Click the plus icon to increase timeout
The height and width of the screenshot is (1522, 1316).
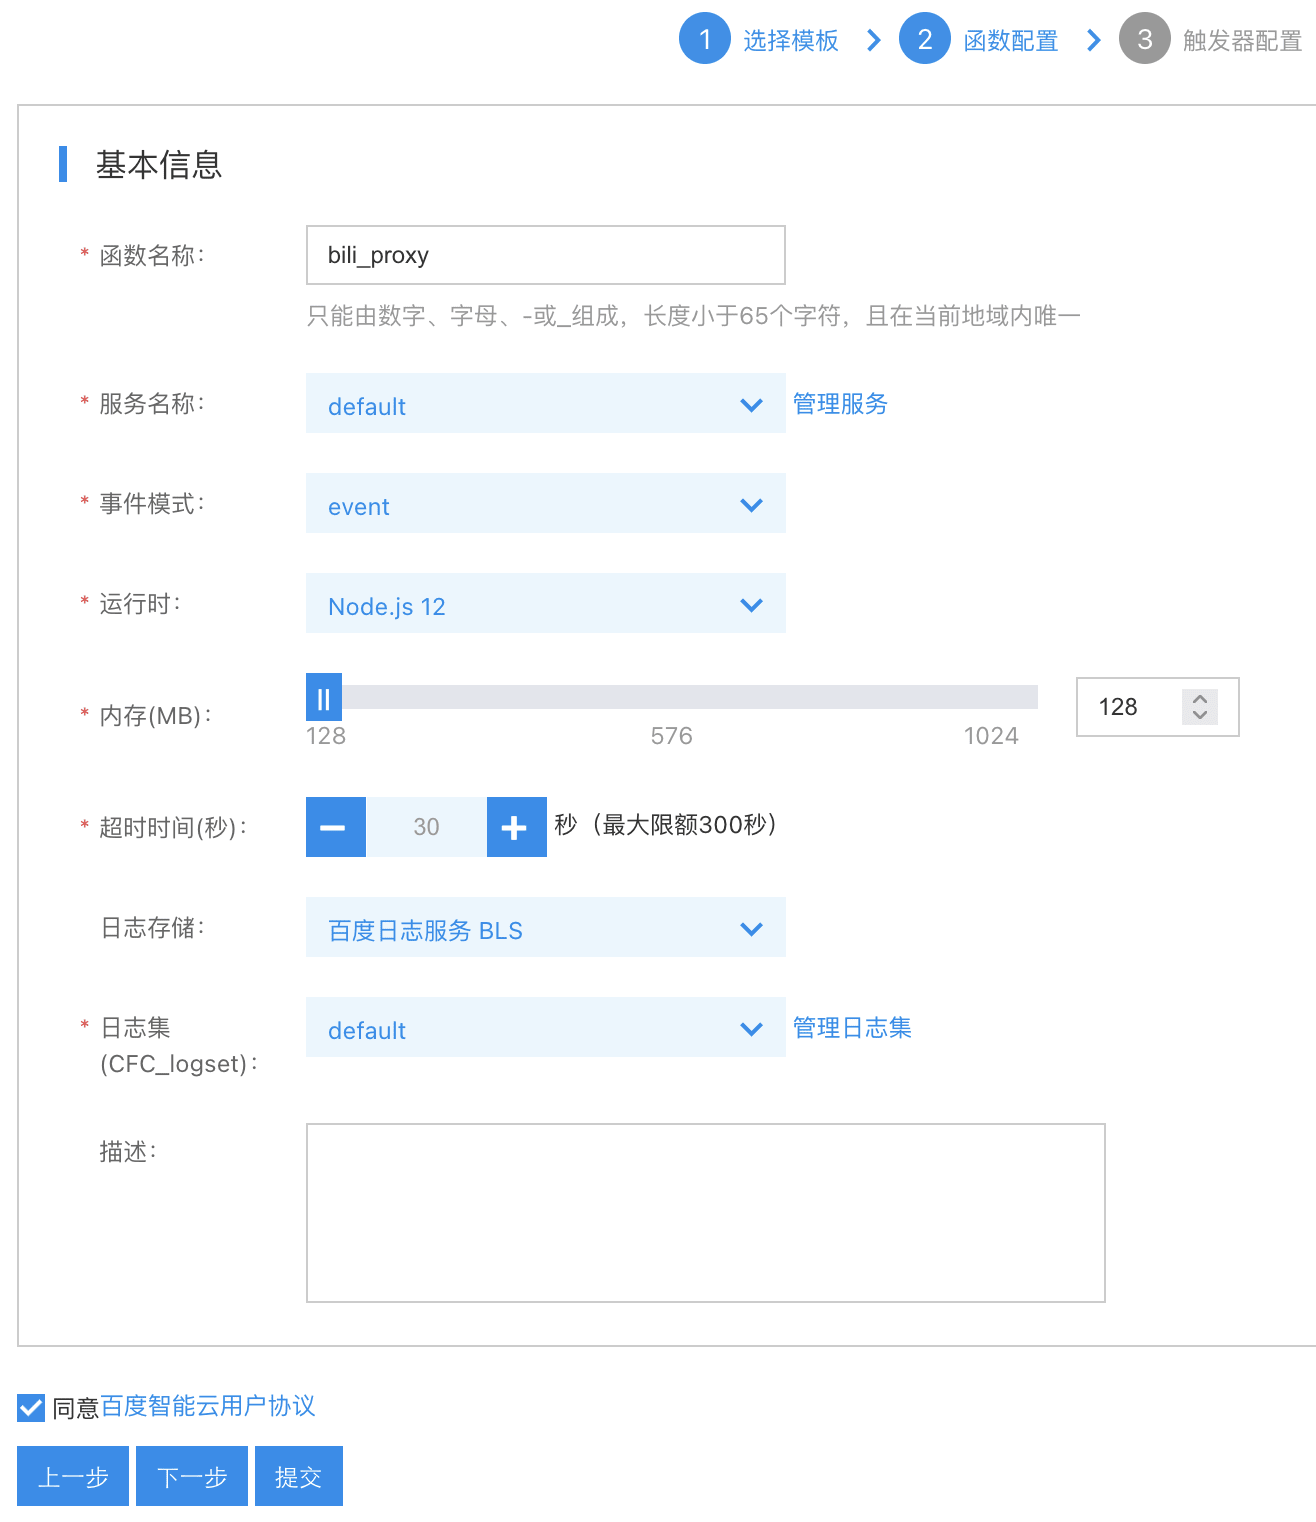(x=516, y=826)
